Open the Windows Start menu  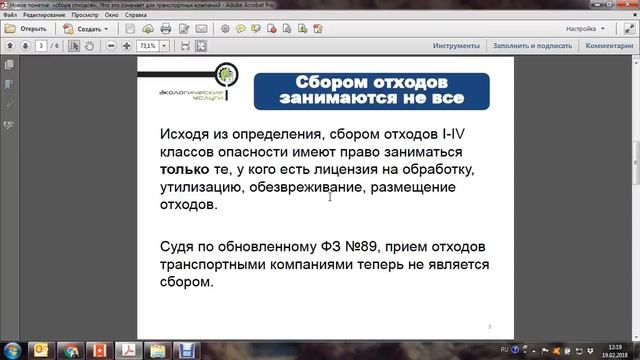[12, 351]
